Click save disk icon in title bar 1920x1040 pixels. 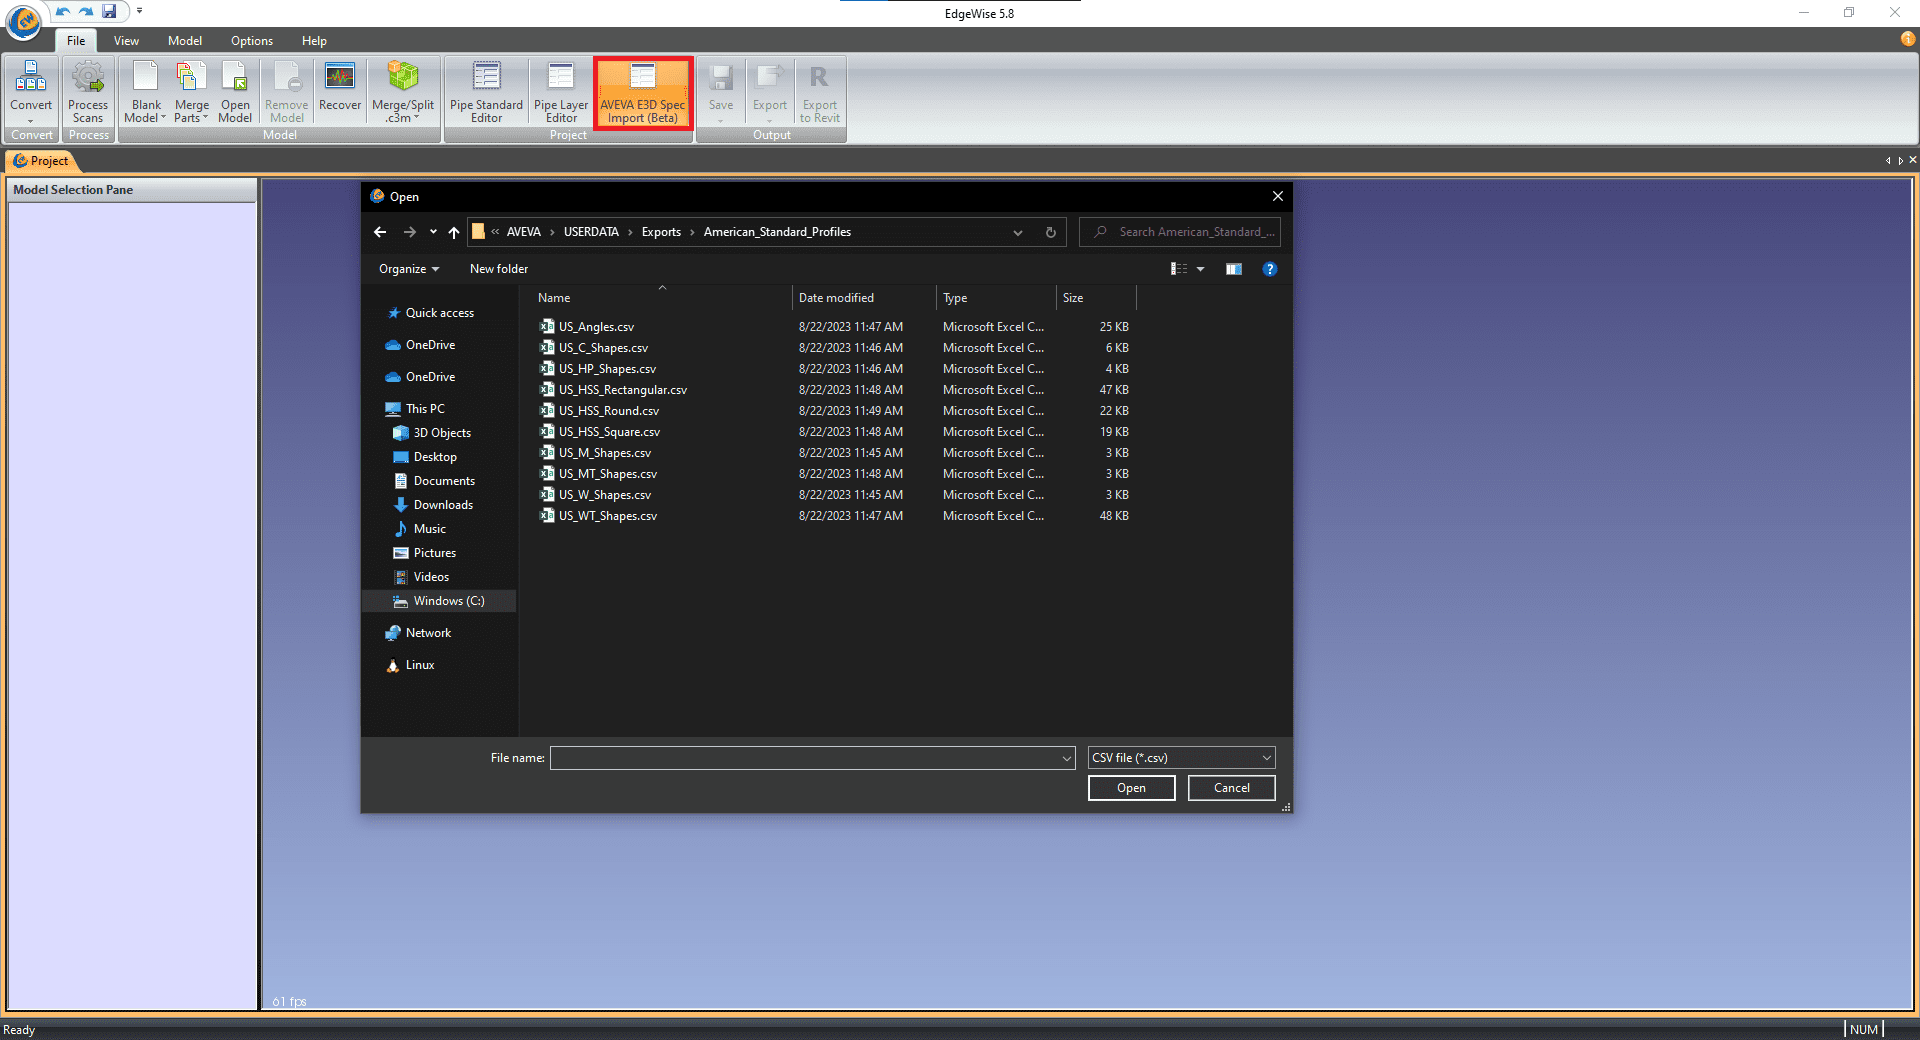(x=109, y=11)
